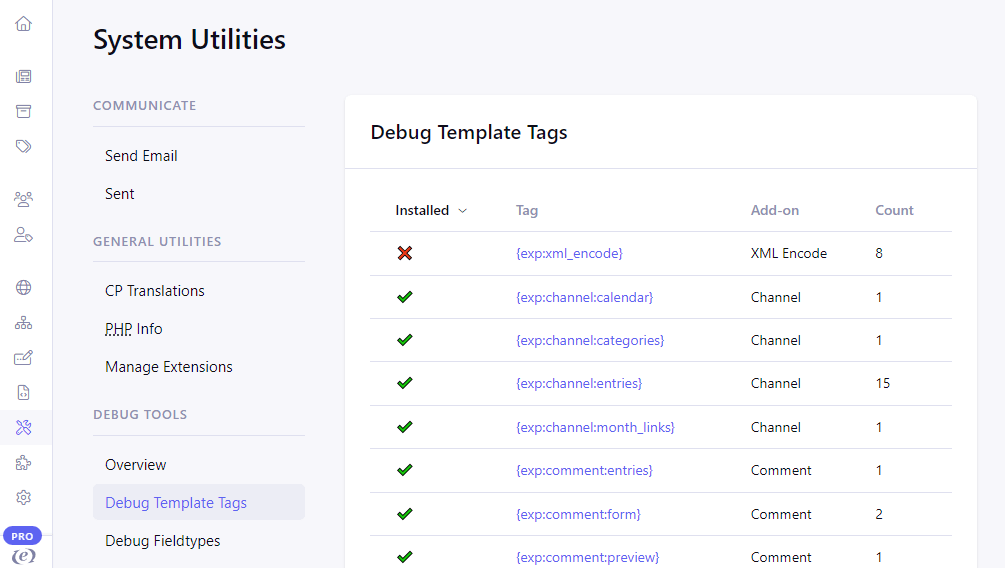Click the Categories tag icon
The width and height of the screenshot is (1005, 568).
[23, 146]
